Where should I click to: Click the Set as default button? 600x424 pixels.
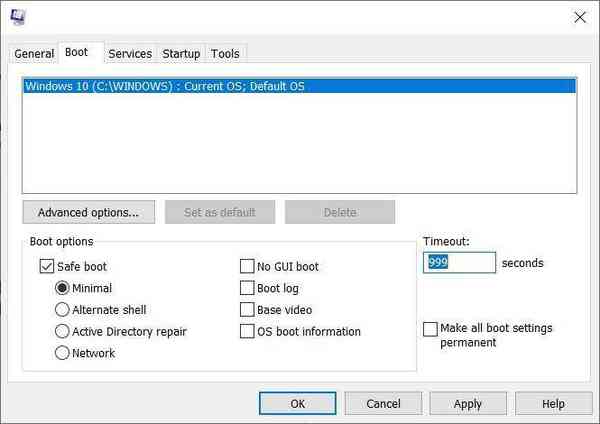point(220,212)
